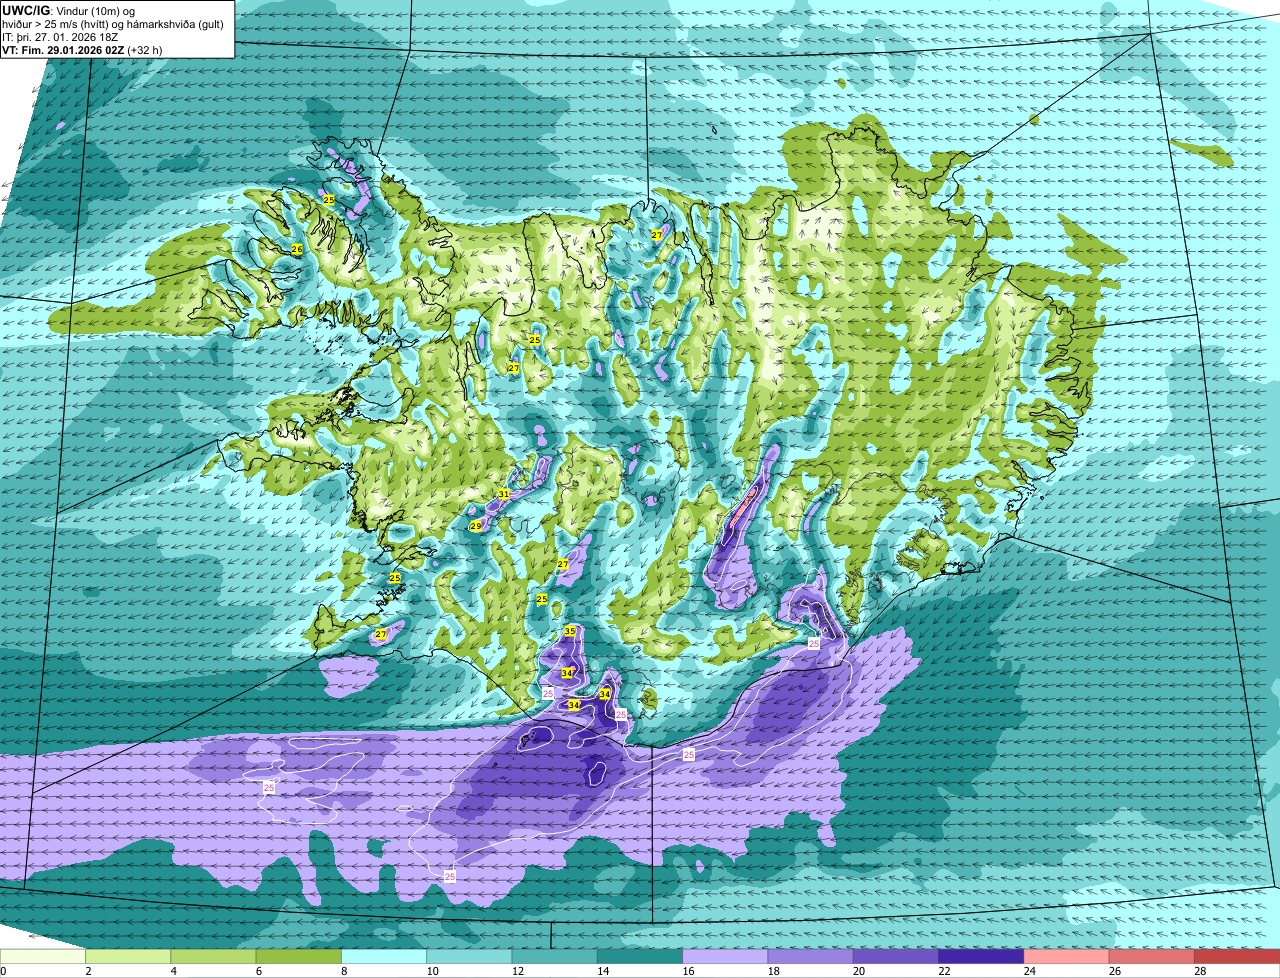Viewport: 1280px width, 978px height.
Task: Click the 24–26 m/s light pink legend swatch
Action: (1067, 956)
